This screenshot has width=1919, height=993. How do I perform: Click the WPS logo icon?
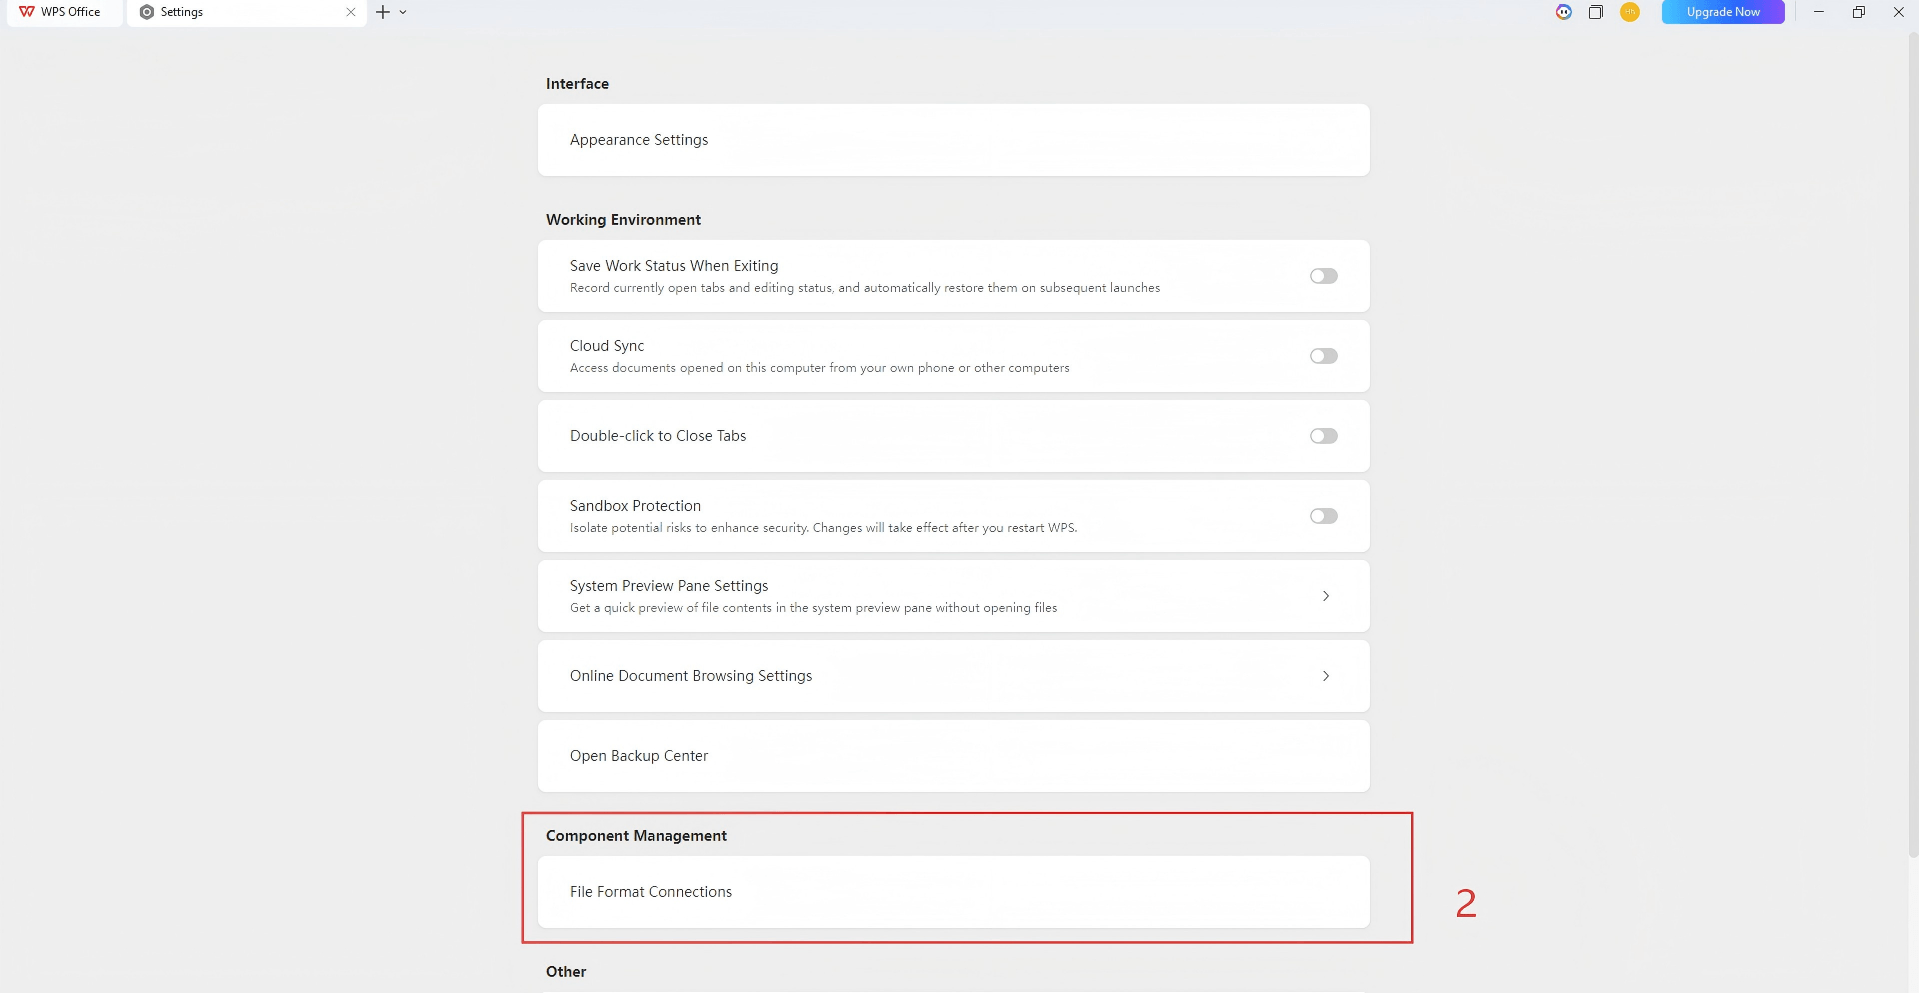[x=27, y=12]
